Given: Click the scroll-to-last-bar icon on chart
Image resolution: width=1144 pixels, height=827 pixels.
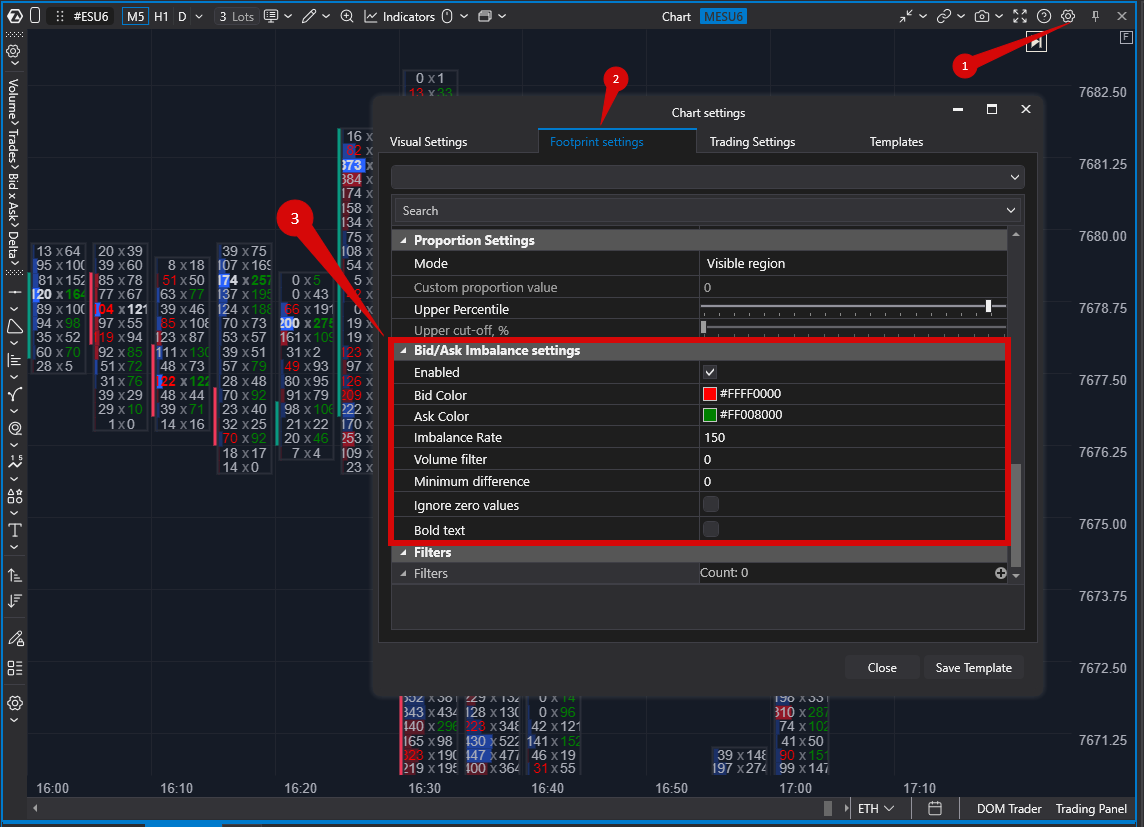Looking at the screenshot, I should pyautogui.click(x=1036, y=42).
